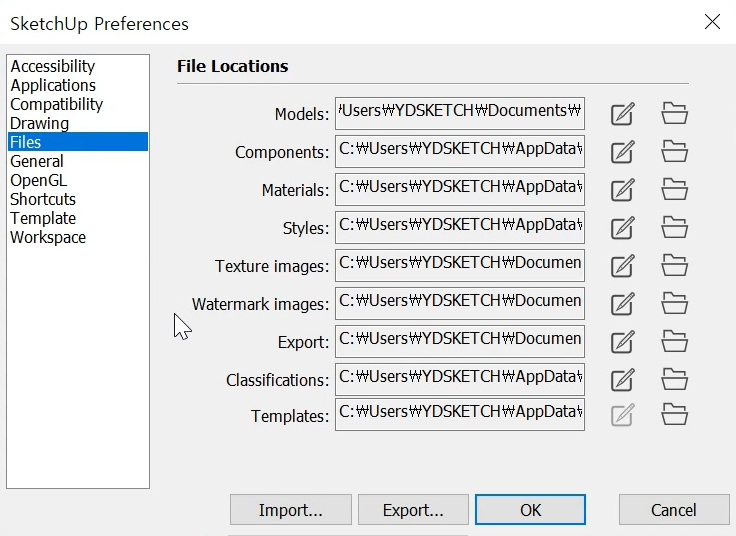Edit the Styles file location
Screen dimensions: 736x536
pos(622,228)
